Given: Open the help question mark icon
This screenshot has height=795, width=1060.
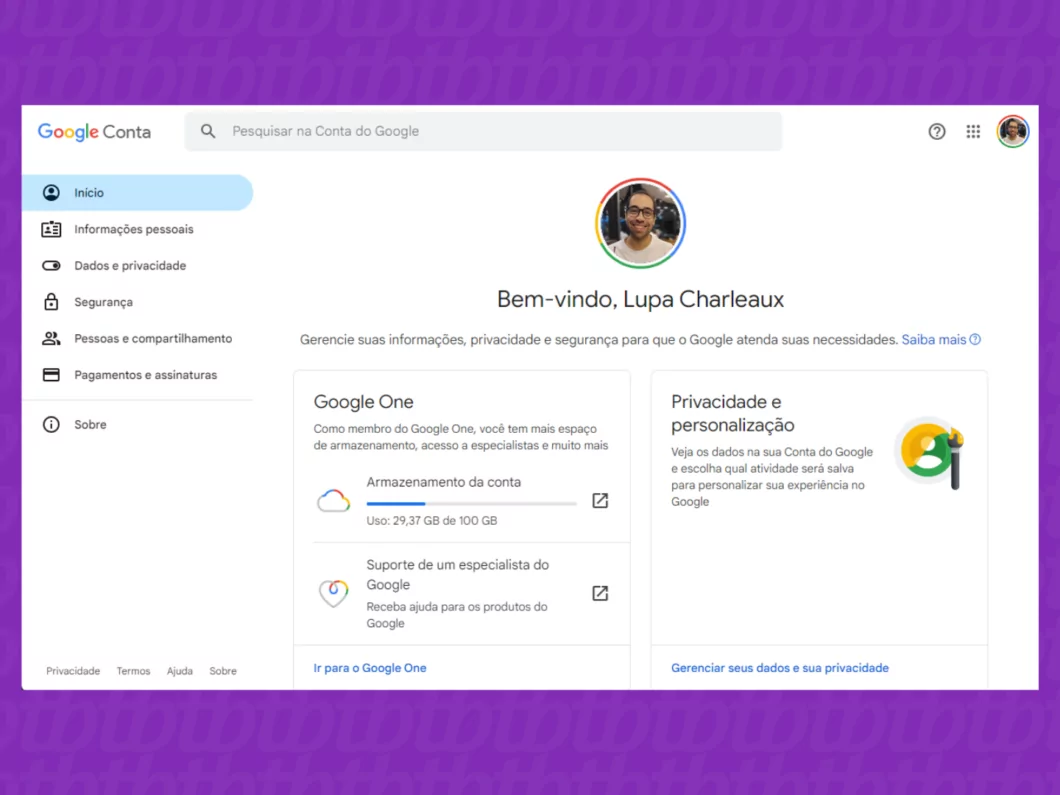Looking at the screenshot, I should coord(936,131).
